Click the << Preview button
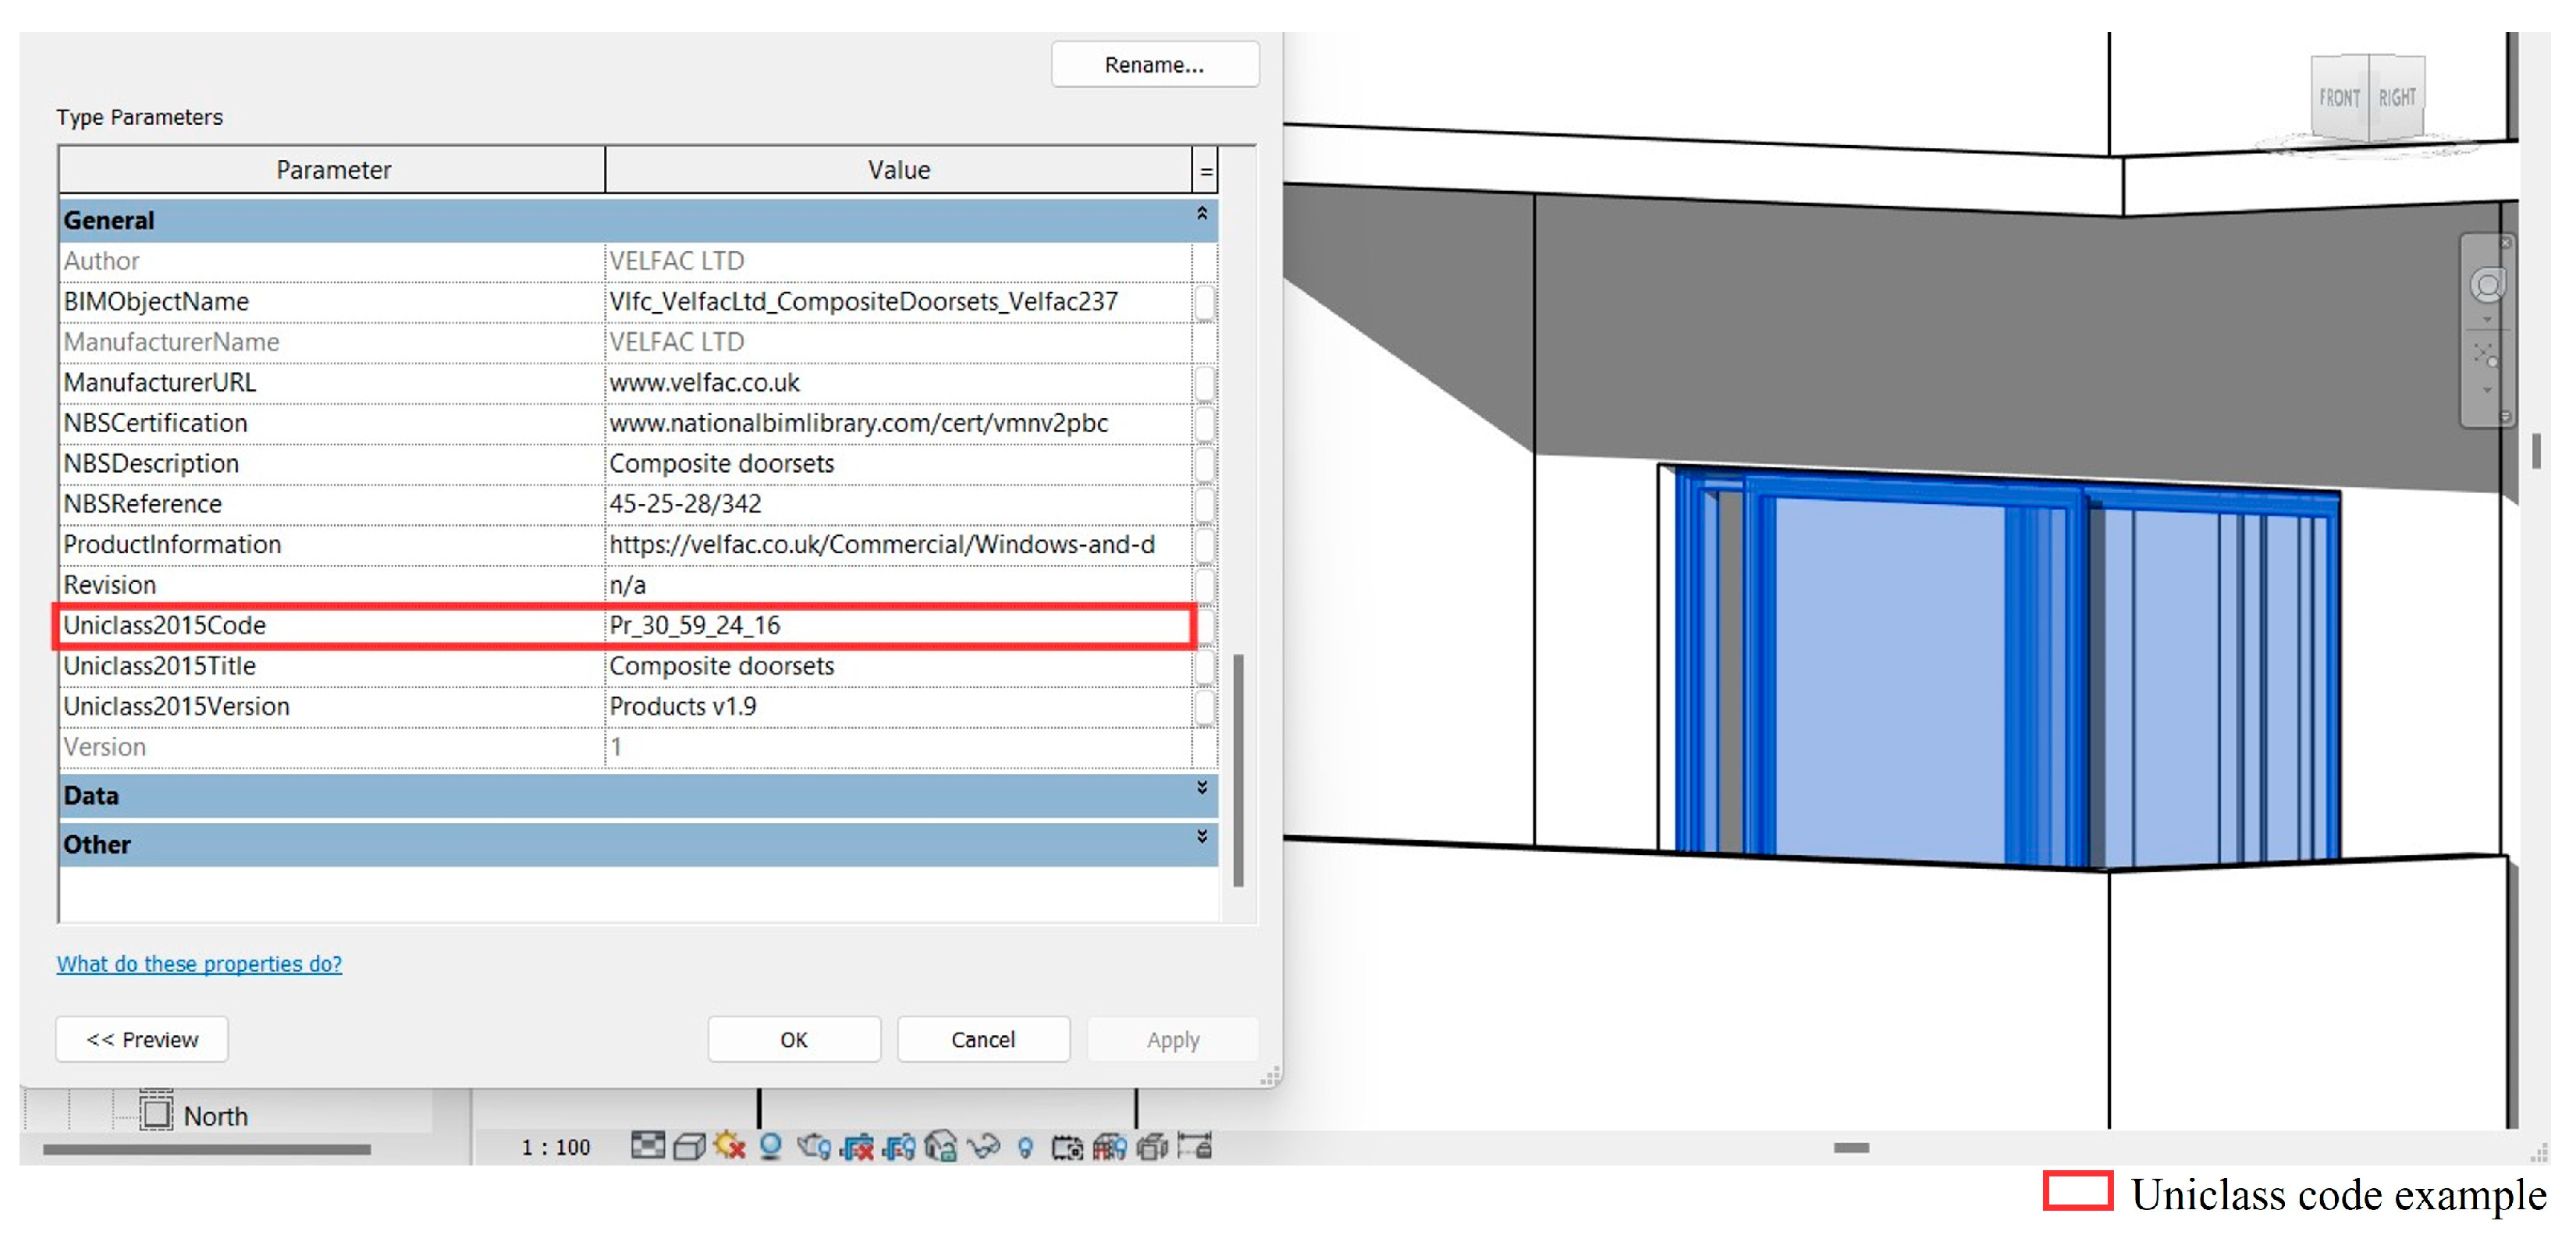This screenshot has height=1249, width=2576. (x=142, y=1040)
